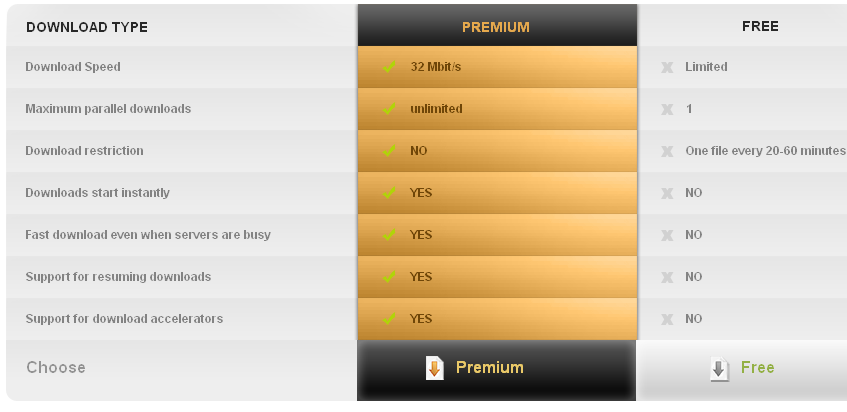Viewport: 847px width, 412px height.
Task: Click green checkmark next to unlimited
Action: (389, 109)
